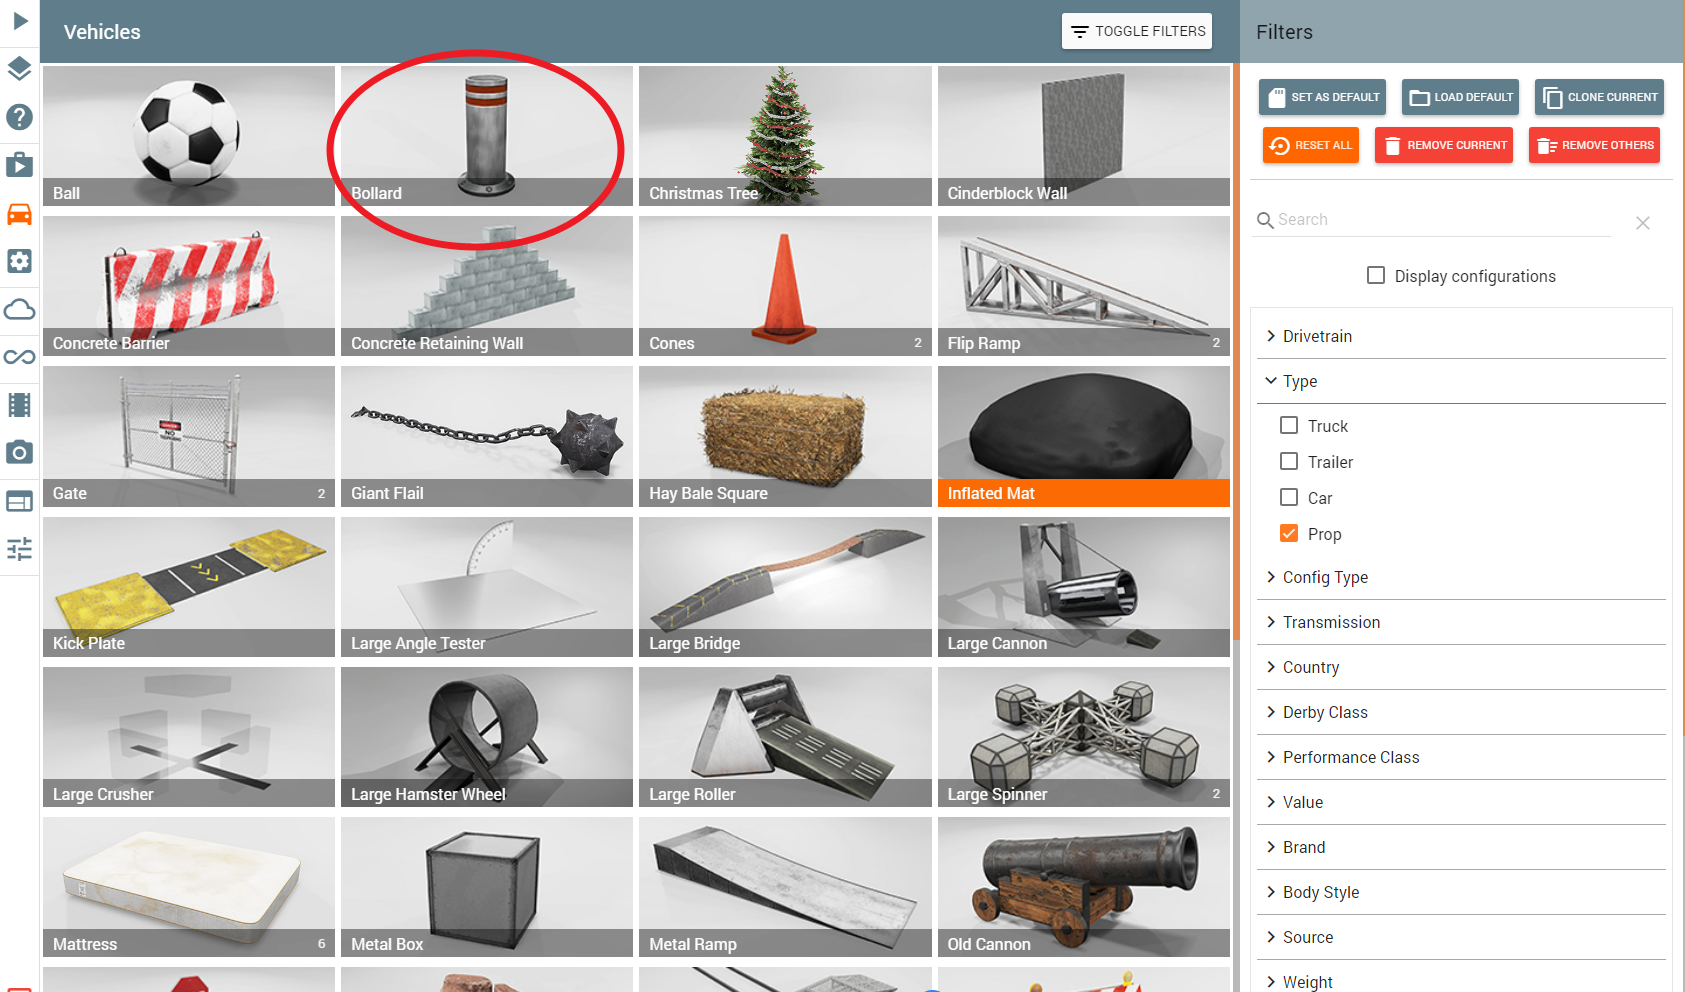Collapse the Type filter section
The width and height of the screenshot is (1685, 992).
1461,381
